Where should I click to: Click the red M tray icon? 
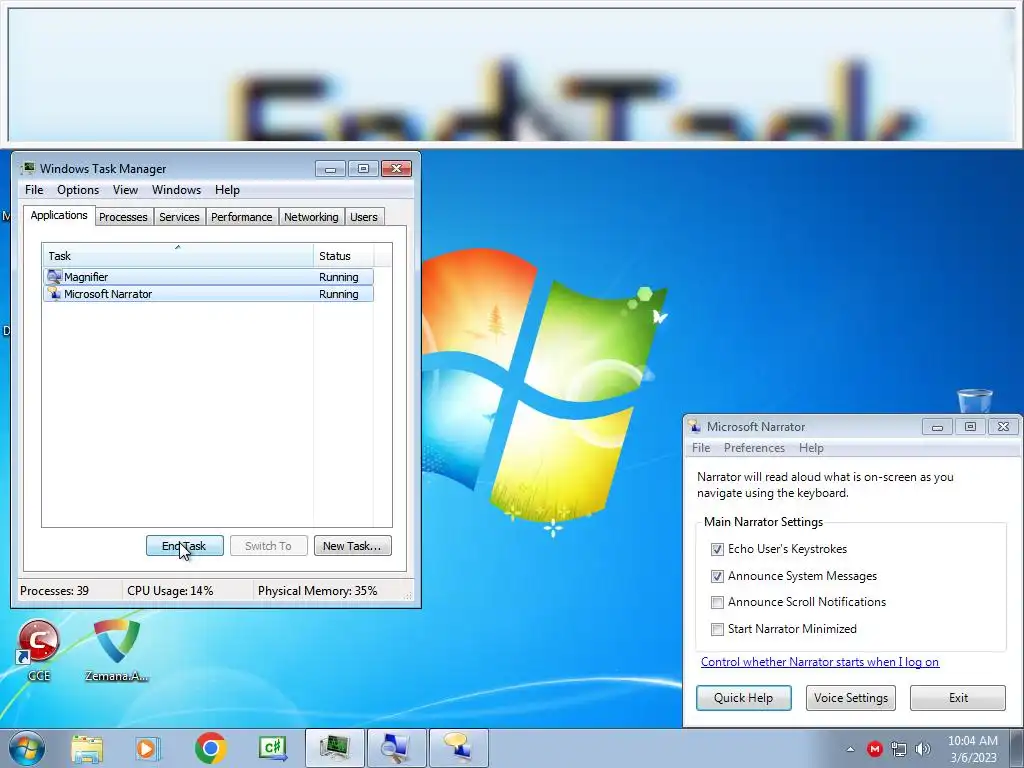point(874,749)
